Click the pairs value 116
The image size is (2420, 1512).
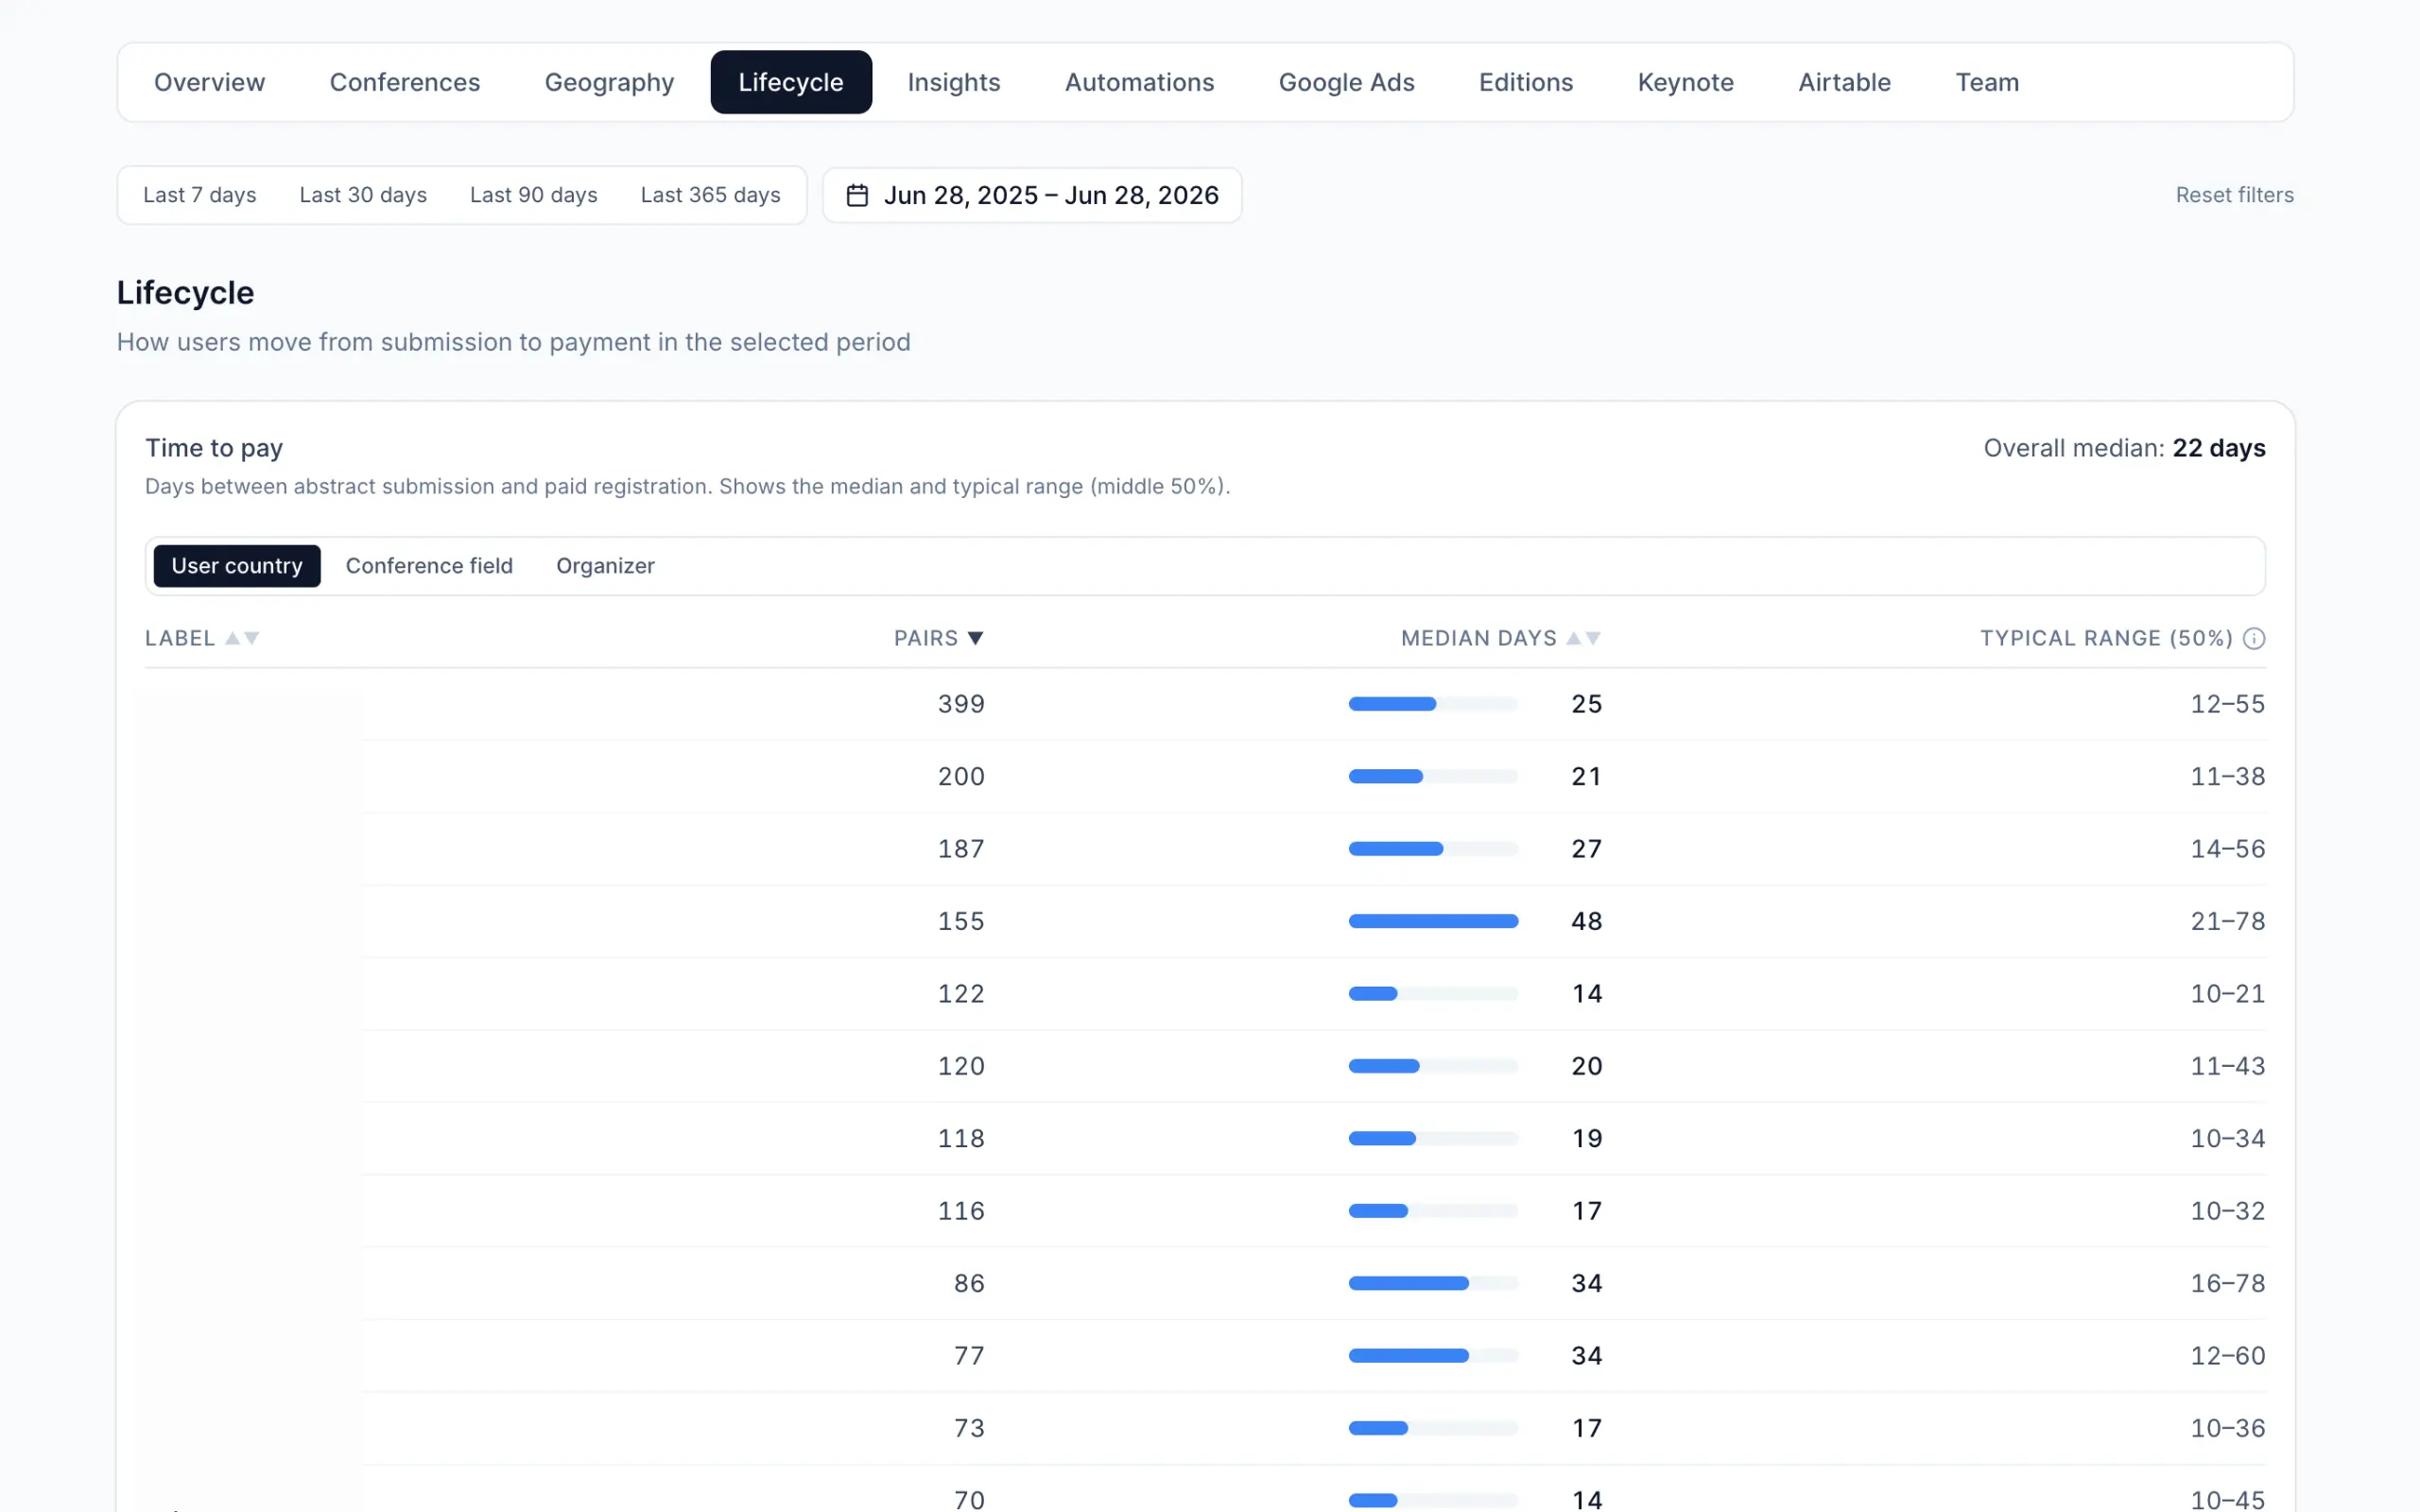point(961,1211)
